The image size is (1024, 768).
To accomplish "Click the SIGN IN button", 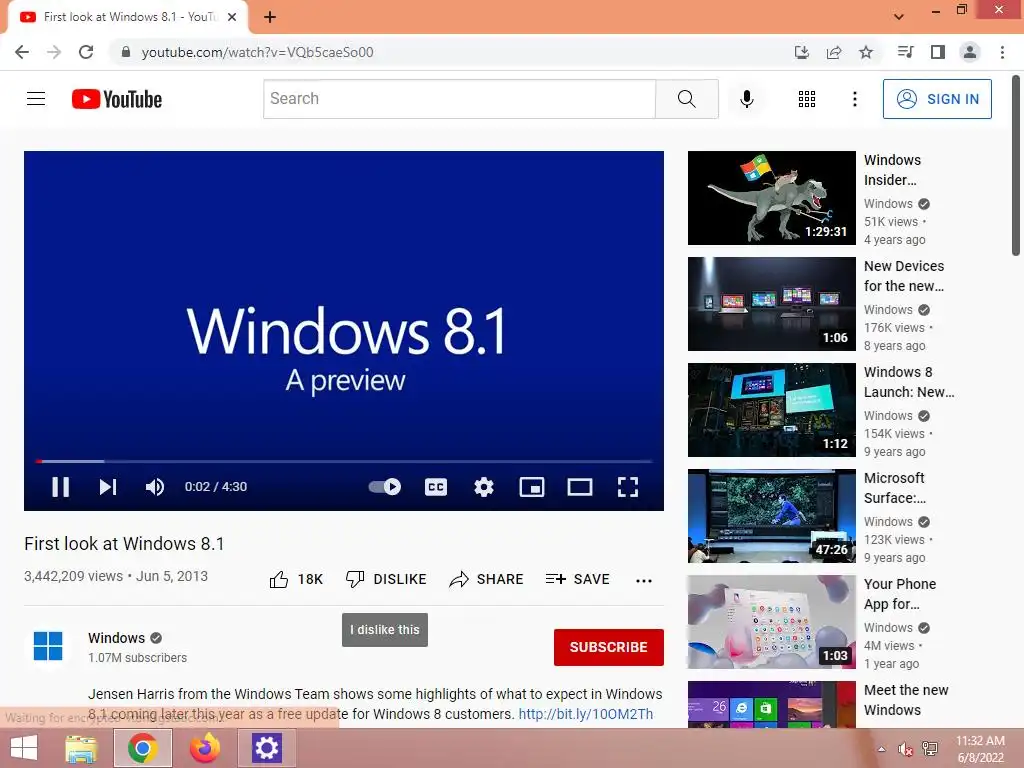I will pos(937,99).
